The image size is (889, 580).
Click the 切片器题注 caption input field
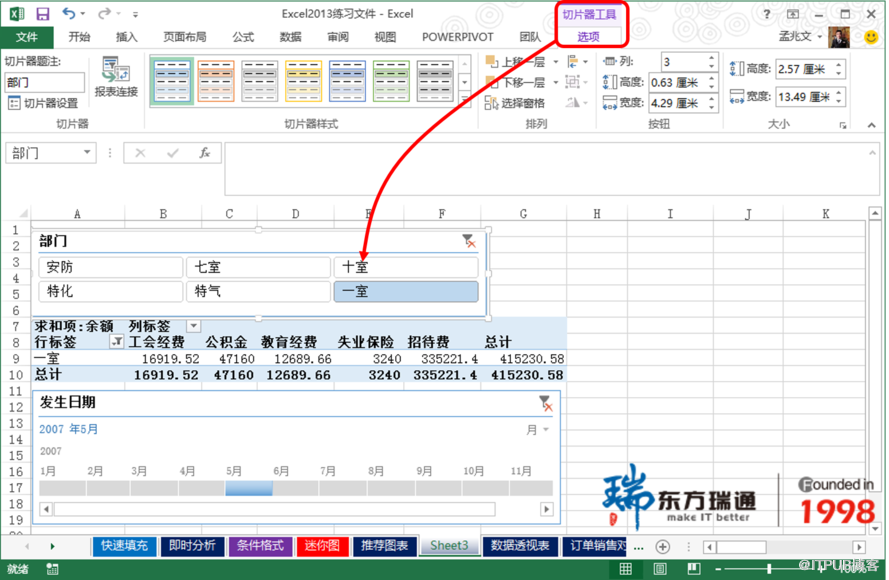[x=45, y=83]
